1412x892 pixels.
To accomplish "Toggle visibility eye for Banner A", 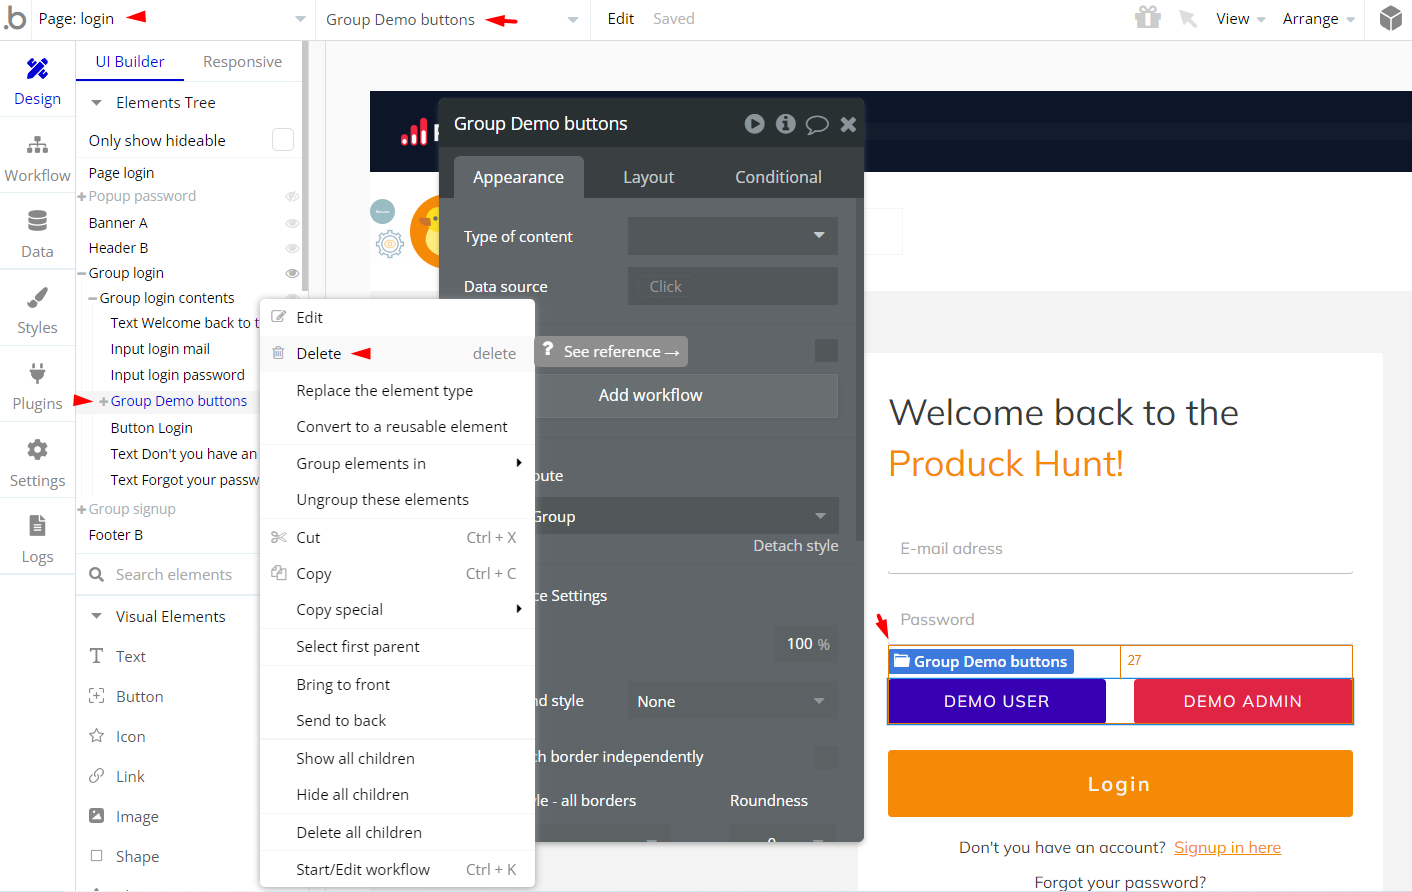I will tap(292, 223).
